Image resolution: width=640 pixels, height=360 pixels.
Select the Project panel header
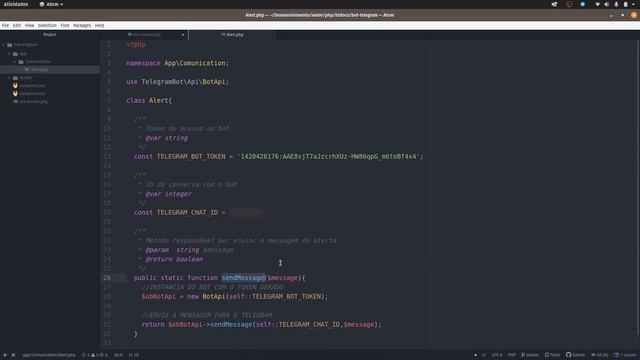pos(50,35)
